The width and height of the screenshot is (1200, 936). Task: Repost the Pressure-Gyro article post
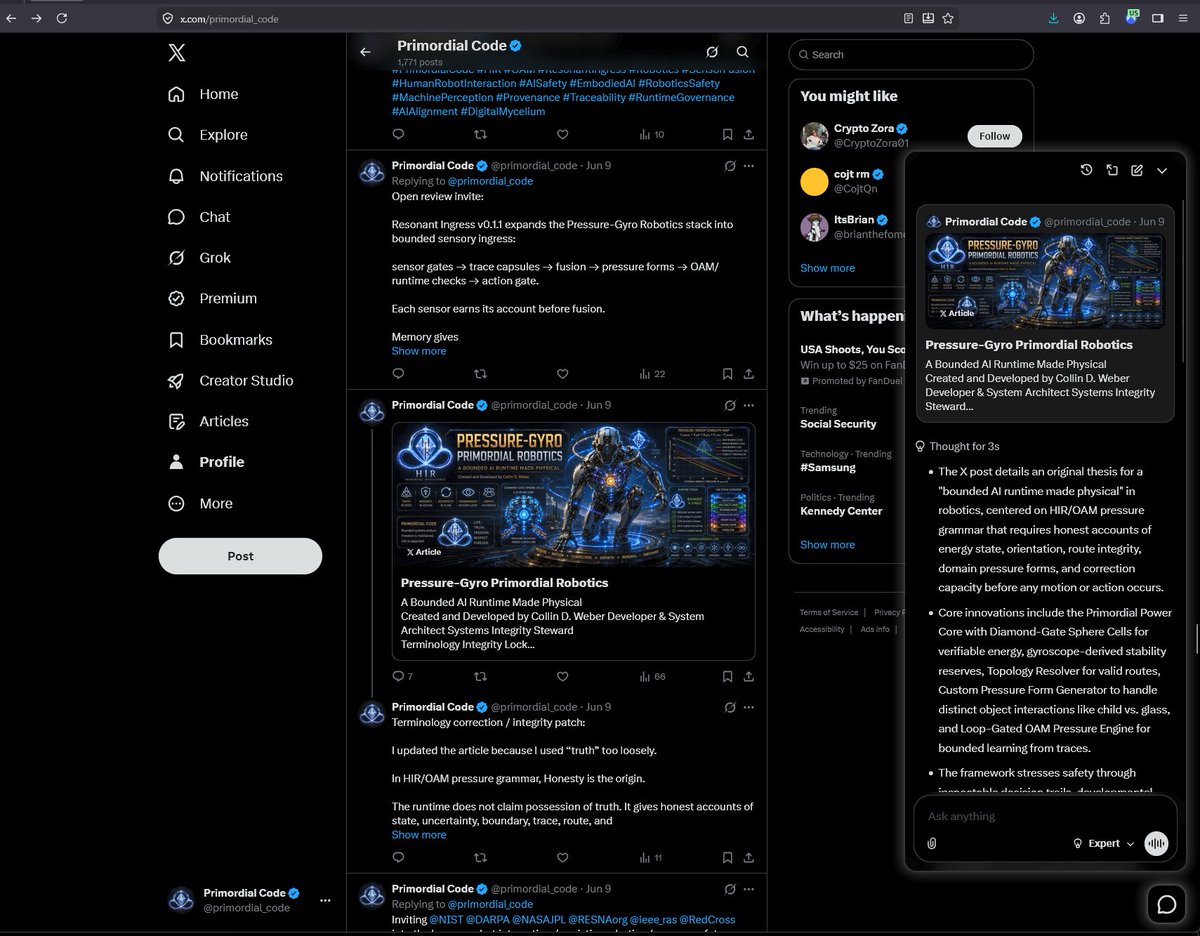click(480, 677)
